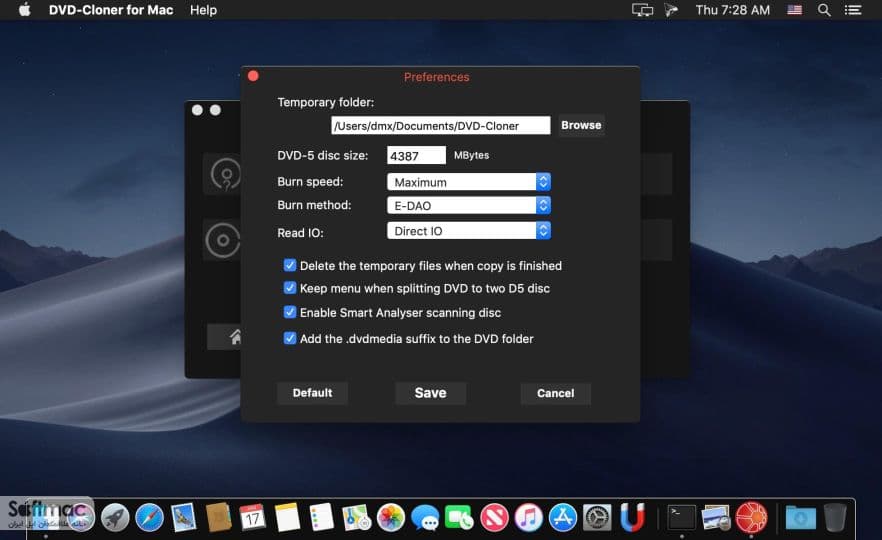Click the DVD-5 disc size field
The width and height of the screenshot is (882, 540).
(x=416, y=156)
